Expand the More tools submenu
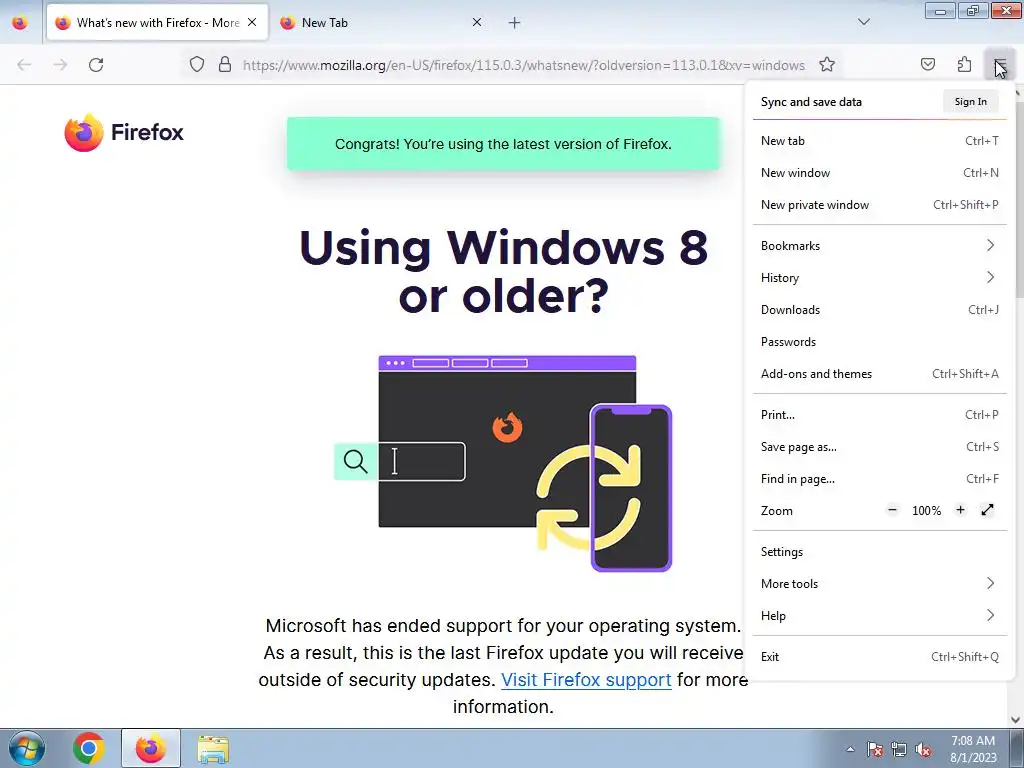The width and height of the screenshot is (1024, 768). (x=880, y=584)
